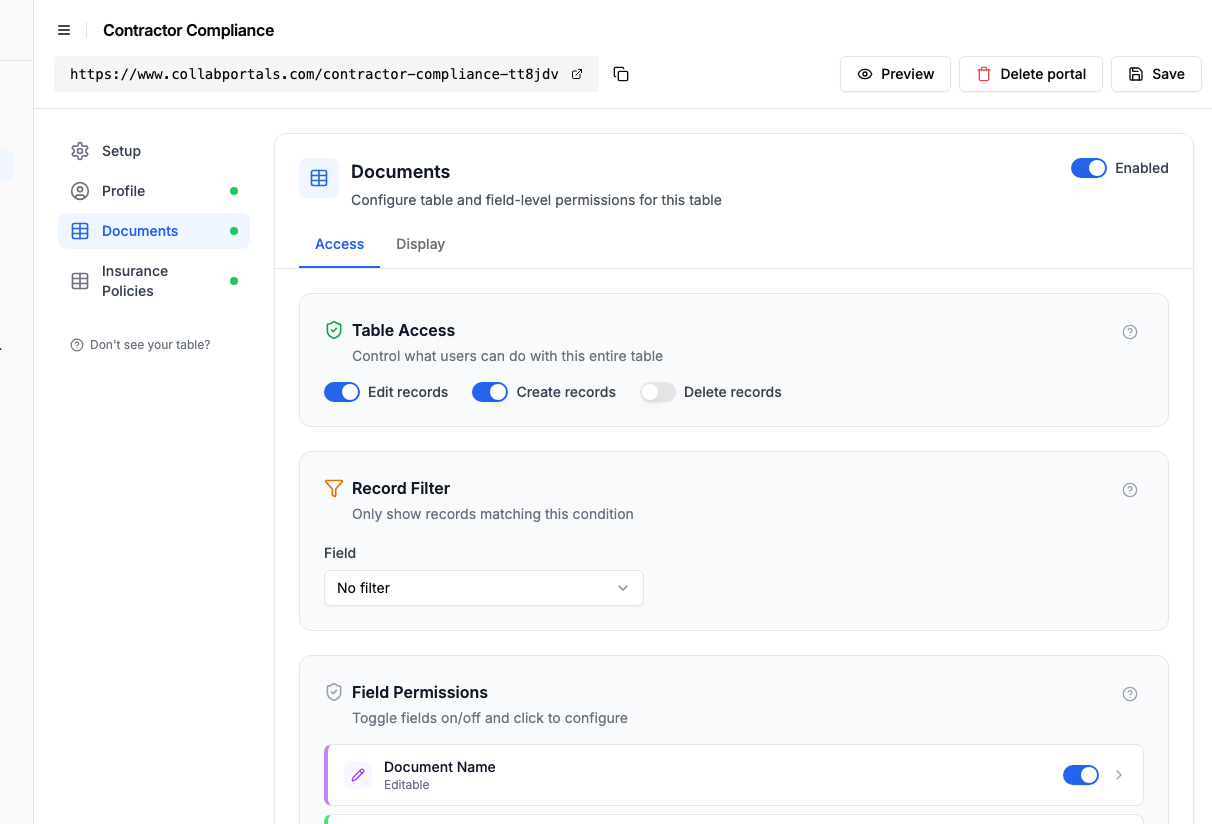Click the Documents table header icon
Viewport: 1212px width, 824px height.
point(319,178)
